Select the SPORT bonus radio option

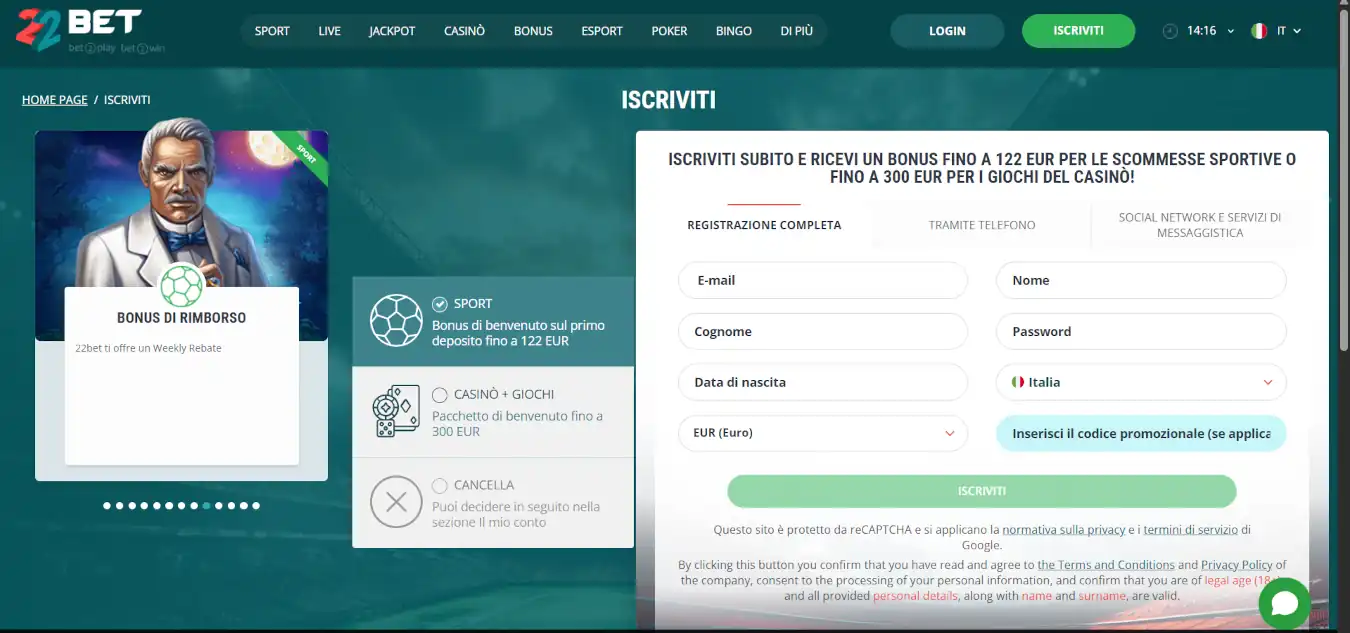pyautogui.click(x=440, y=304)
